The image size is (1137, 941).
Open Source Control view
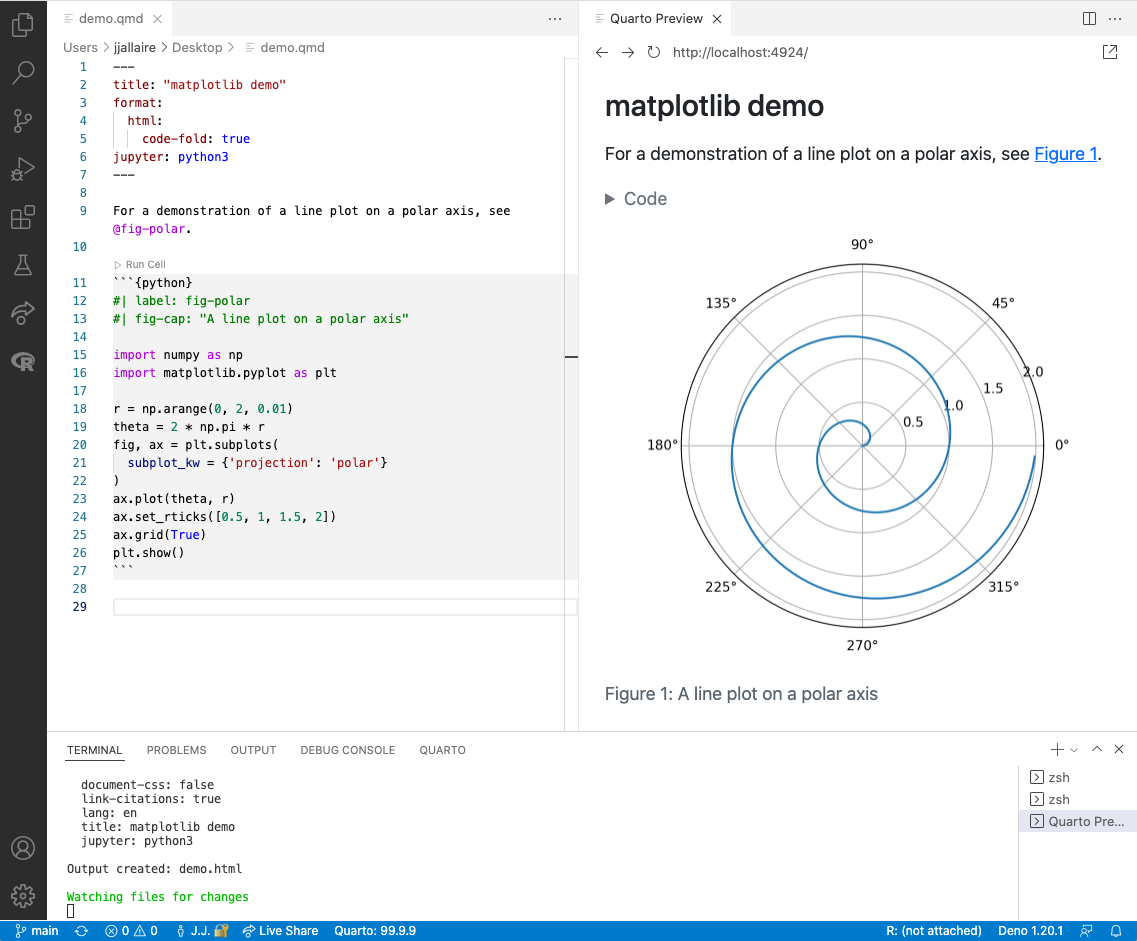(x=23, y=121)
